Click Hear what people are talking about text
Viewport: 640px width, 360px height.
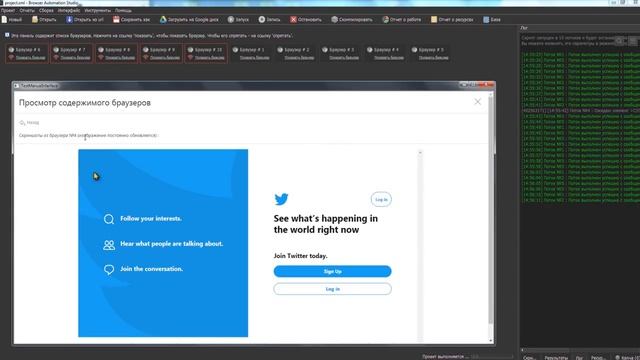[171, 244]
